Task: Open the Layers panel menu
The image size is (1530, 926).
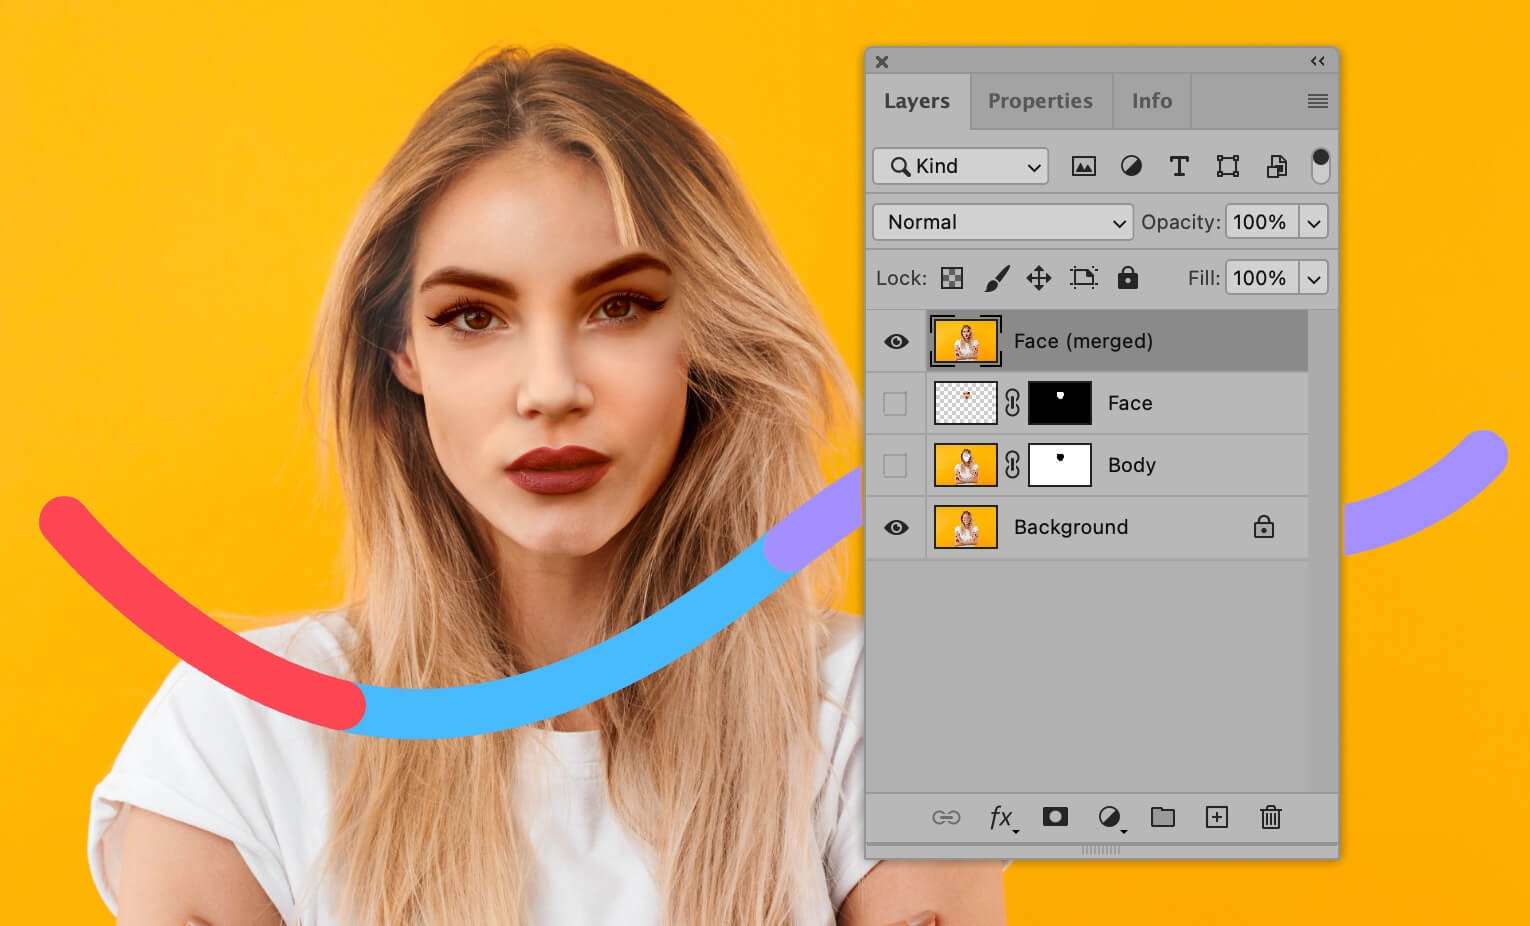Action: click(1317, 100)
